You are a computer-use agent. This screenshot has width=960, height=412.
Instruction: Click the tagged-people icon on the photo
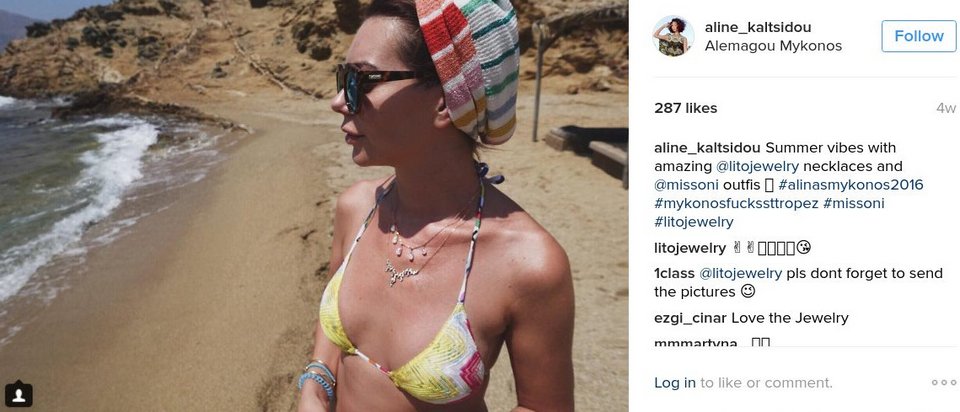click(18, 394)
